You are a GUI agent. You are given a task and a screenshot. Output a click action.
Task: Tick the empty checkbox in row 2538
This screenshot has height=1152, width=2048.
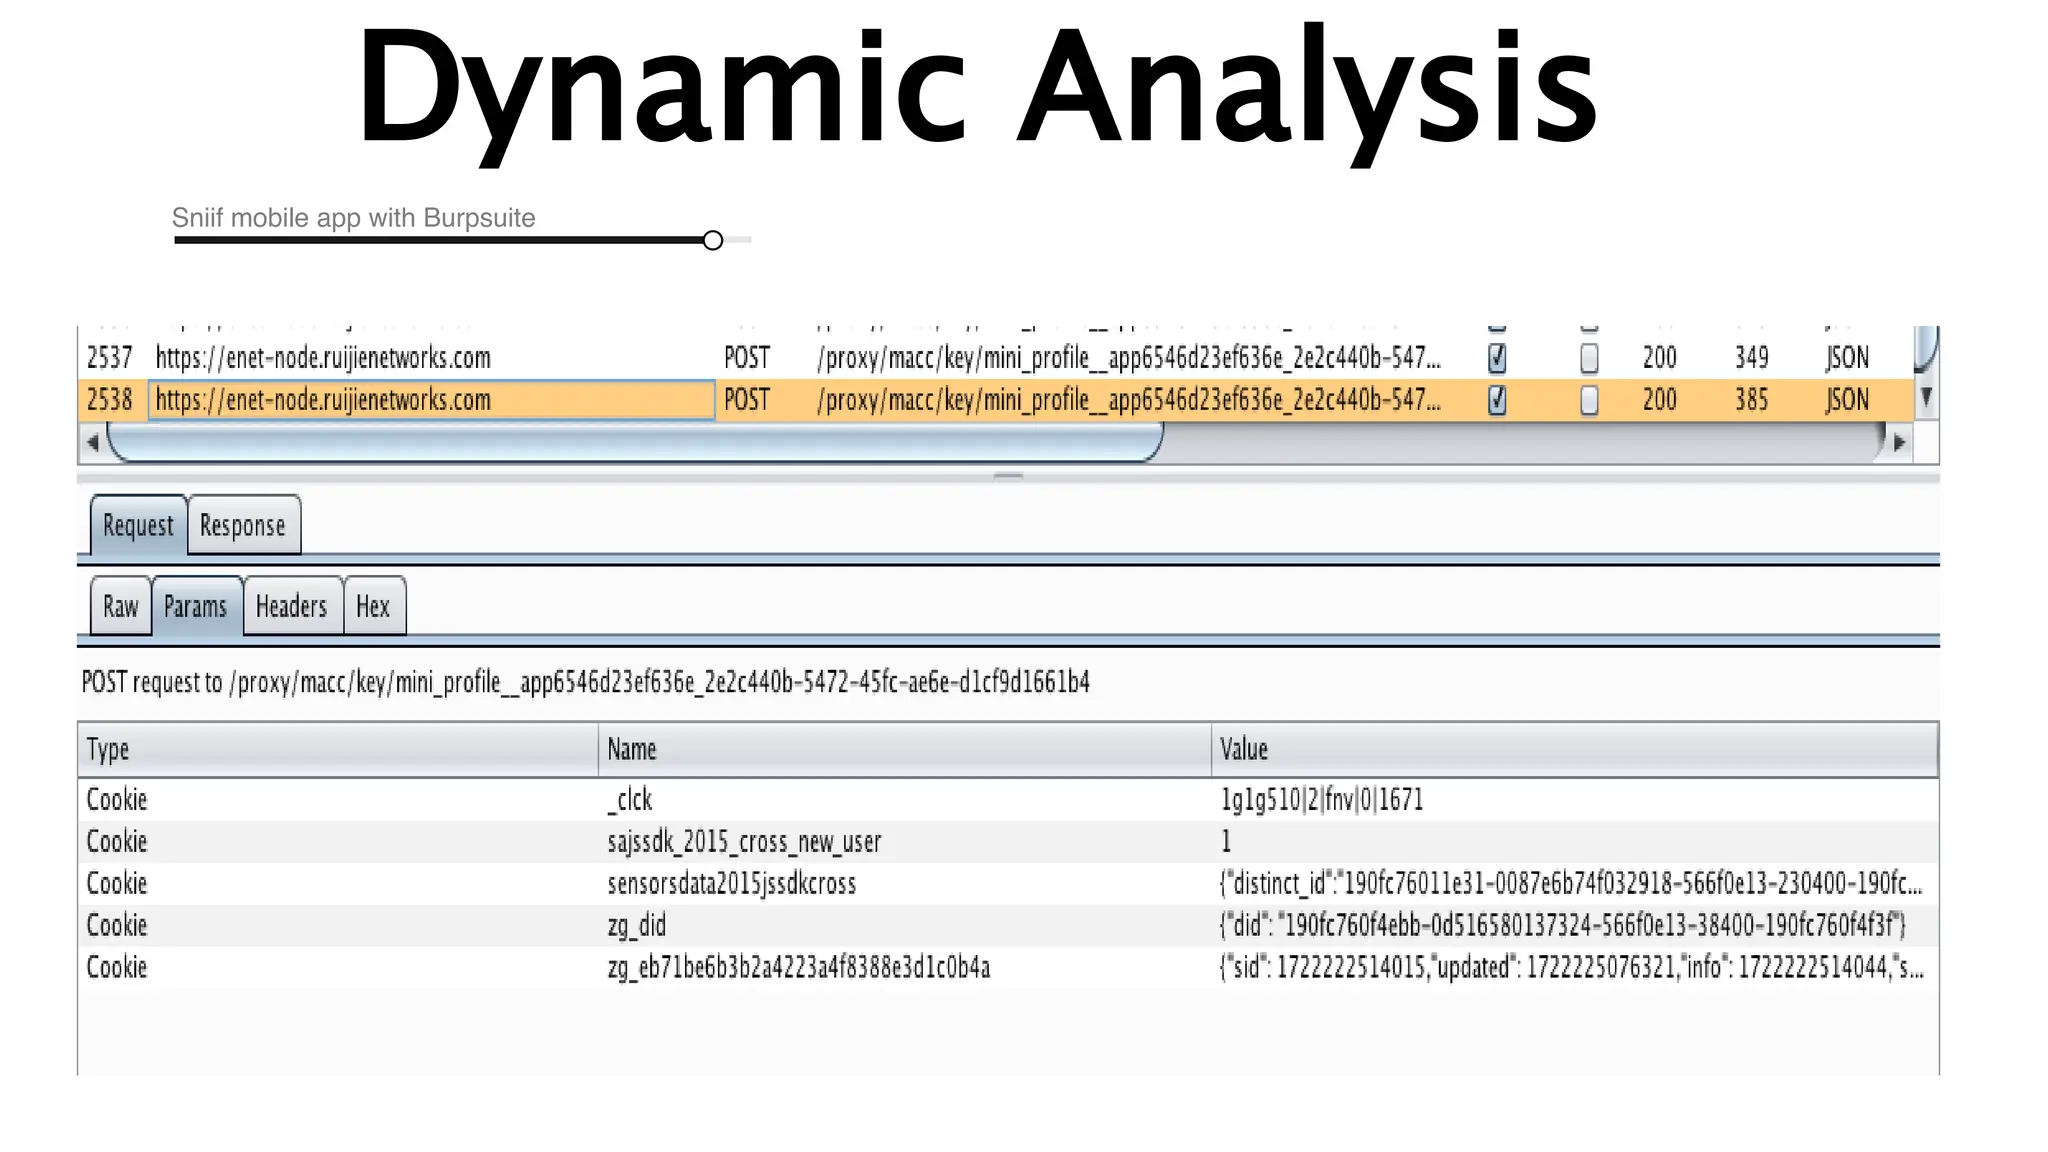(1589, 400)
